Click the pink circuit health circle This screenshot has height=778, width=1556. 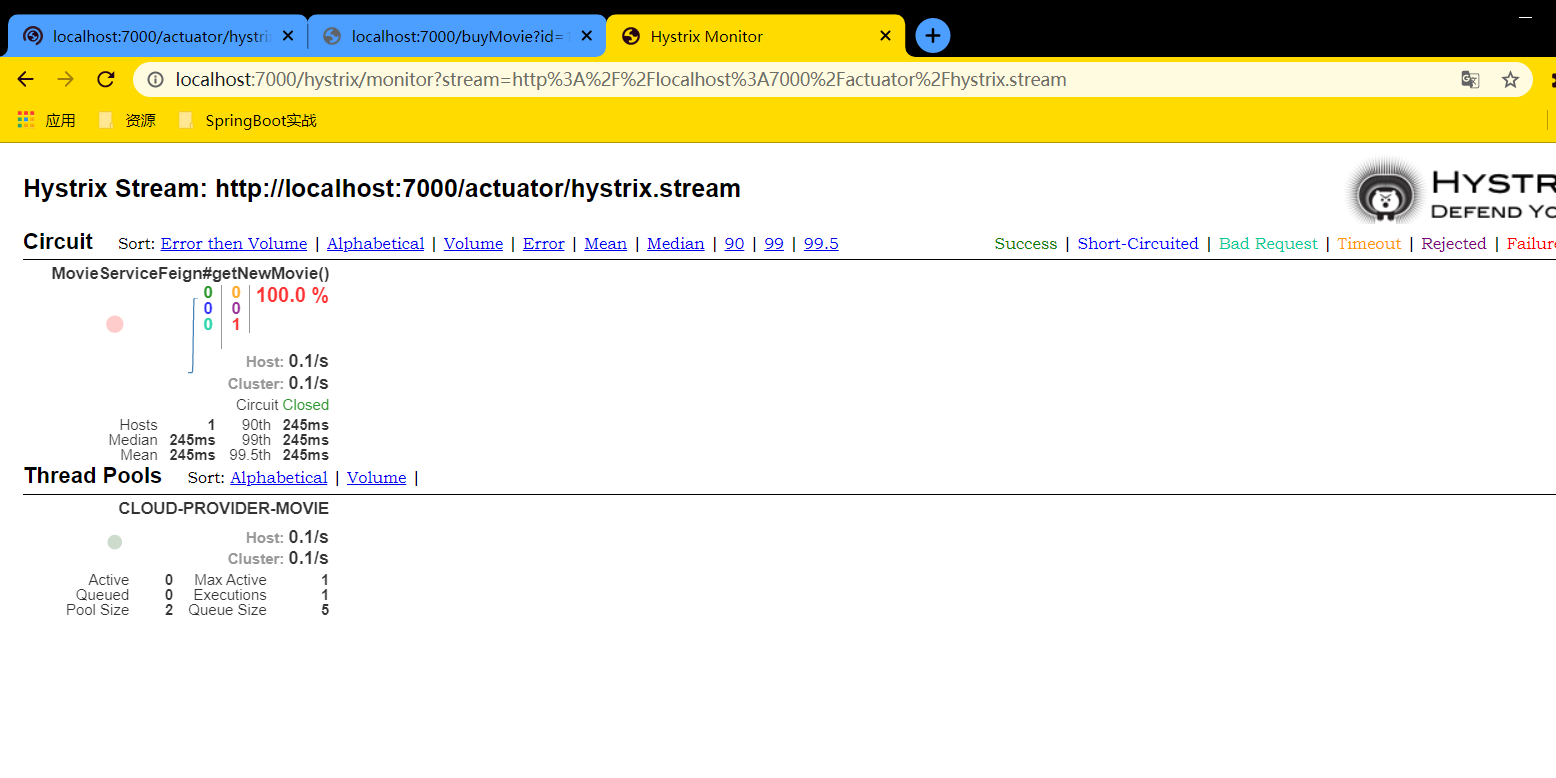pos(115,324)
